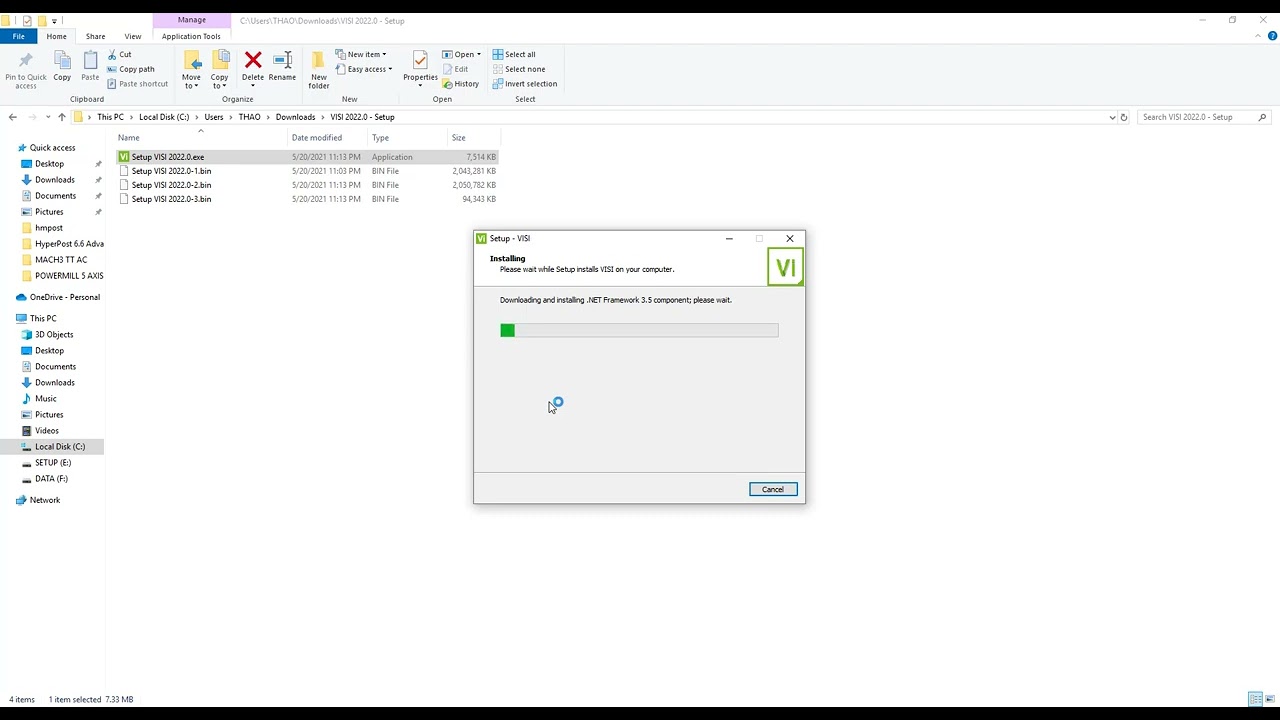Click the Copy ribbon icon
The height and width of the screenshot is (720, 1280).
pyautogui.click(x=62, y=66)
